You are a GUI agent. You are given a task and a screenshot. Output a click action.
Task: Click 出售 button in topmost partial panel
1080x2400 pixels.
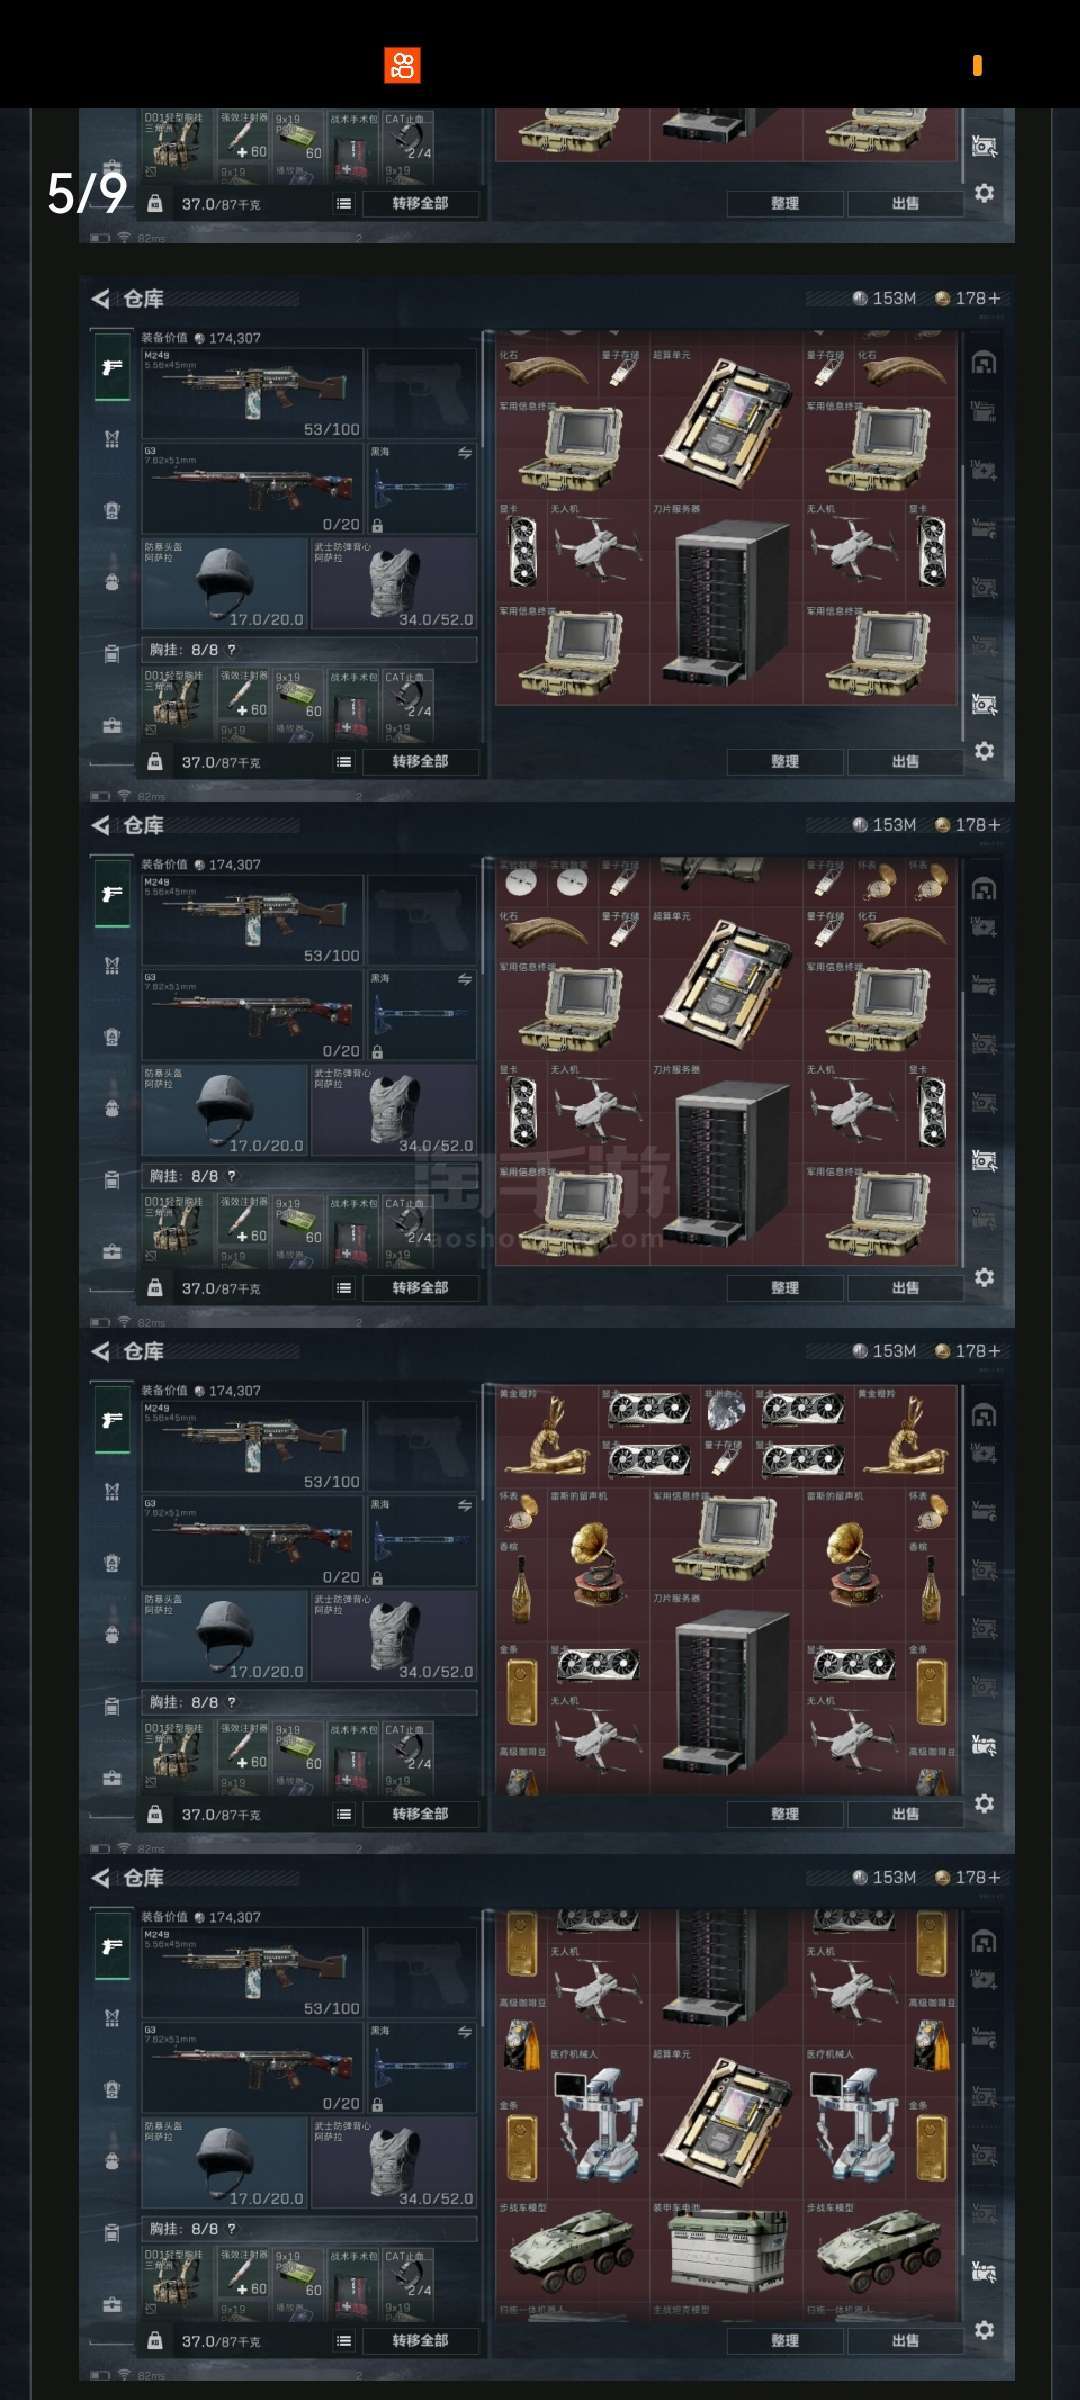coord(905,203)
